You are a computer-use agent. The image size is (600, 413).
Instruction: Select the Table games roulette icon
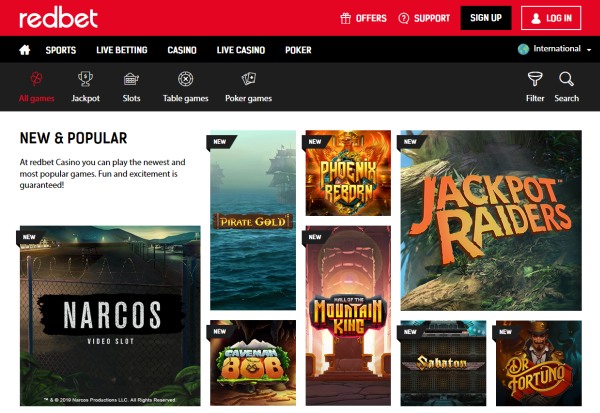click(x=186, y=79)
